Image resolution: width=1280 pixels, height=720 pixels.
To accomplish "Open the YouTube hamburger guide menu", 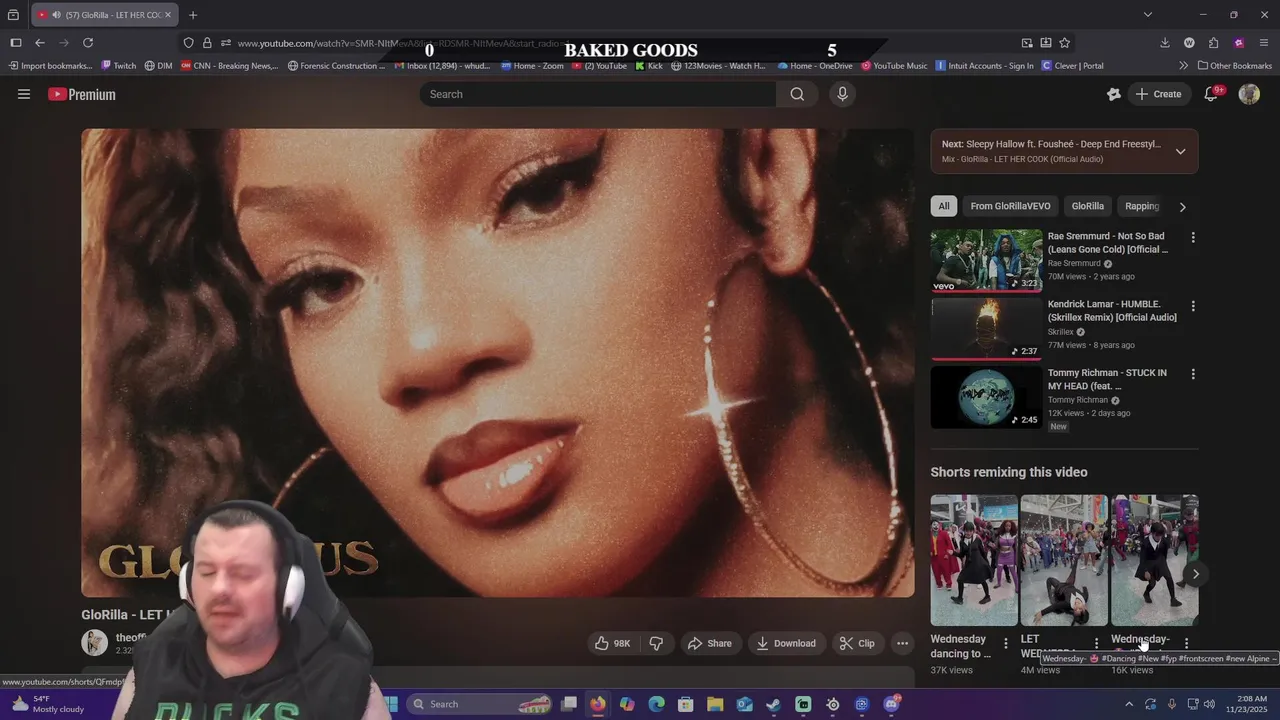I will pyautogui.click(x=24, y=94).
